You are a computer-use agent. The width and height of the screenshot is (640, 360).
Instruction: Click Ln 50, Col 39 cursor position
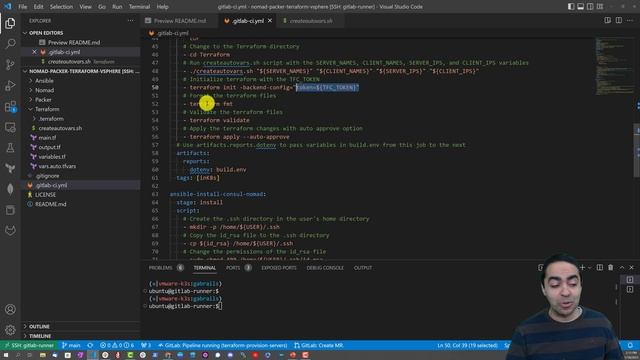467,345
